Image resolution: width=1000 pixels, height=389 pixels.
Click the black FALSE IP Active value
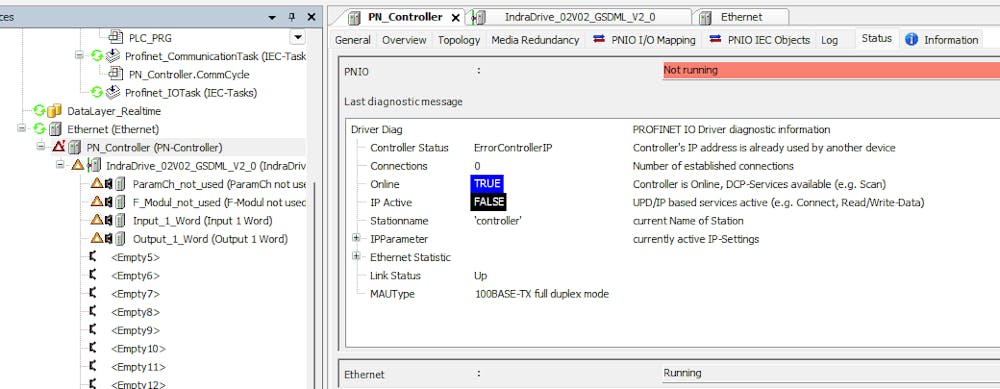[x=489, y=202]
